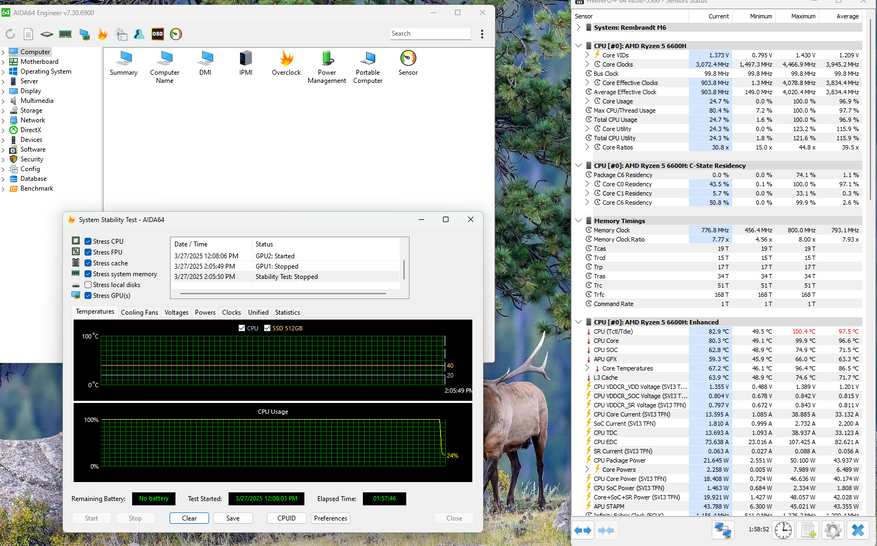877x546 pixels.
Task: Open the monitor diagnostics toolbar icon
Action: [84, 34]
